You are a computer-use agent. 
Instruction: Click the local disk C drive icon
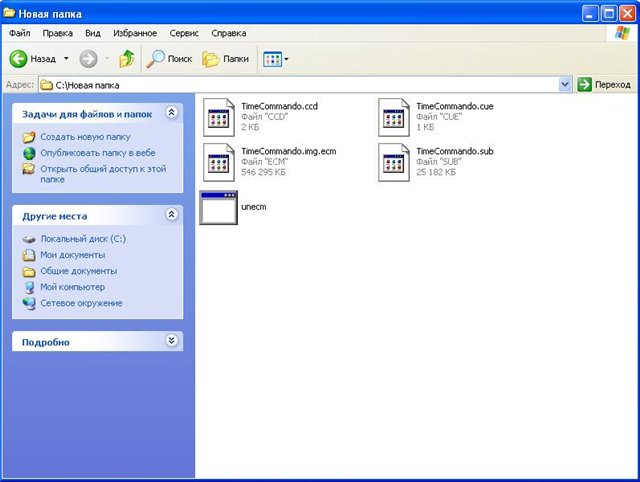pyautogui.click(x=29, y=239)
